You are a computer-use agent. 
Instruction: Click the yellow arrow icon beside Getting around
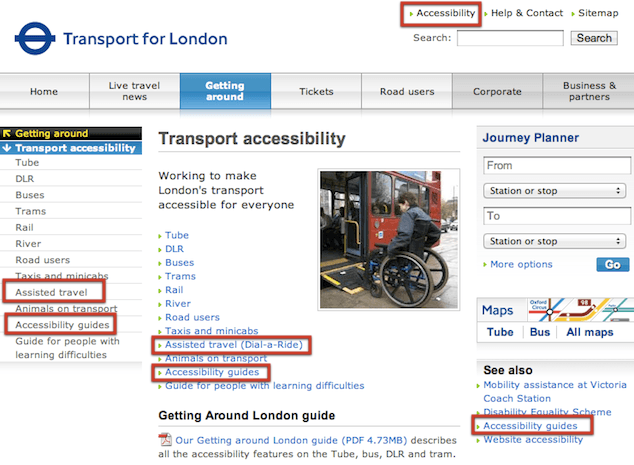click(7, 133)
